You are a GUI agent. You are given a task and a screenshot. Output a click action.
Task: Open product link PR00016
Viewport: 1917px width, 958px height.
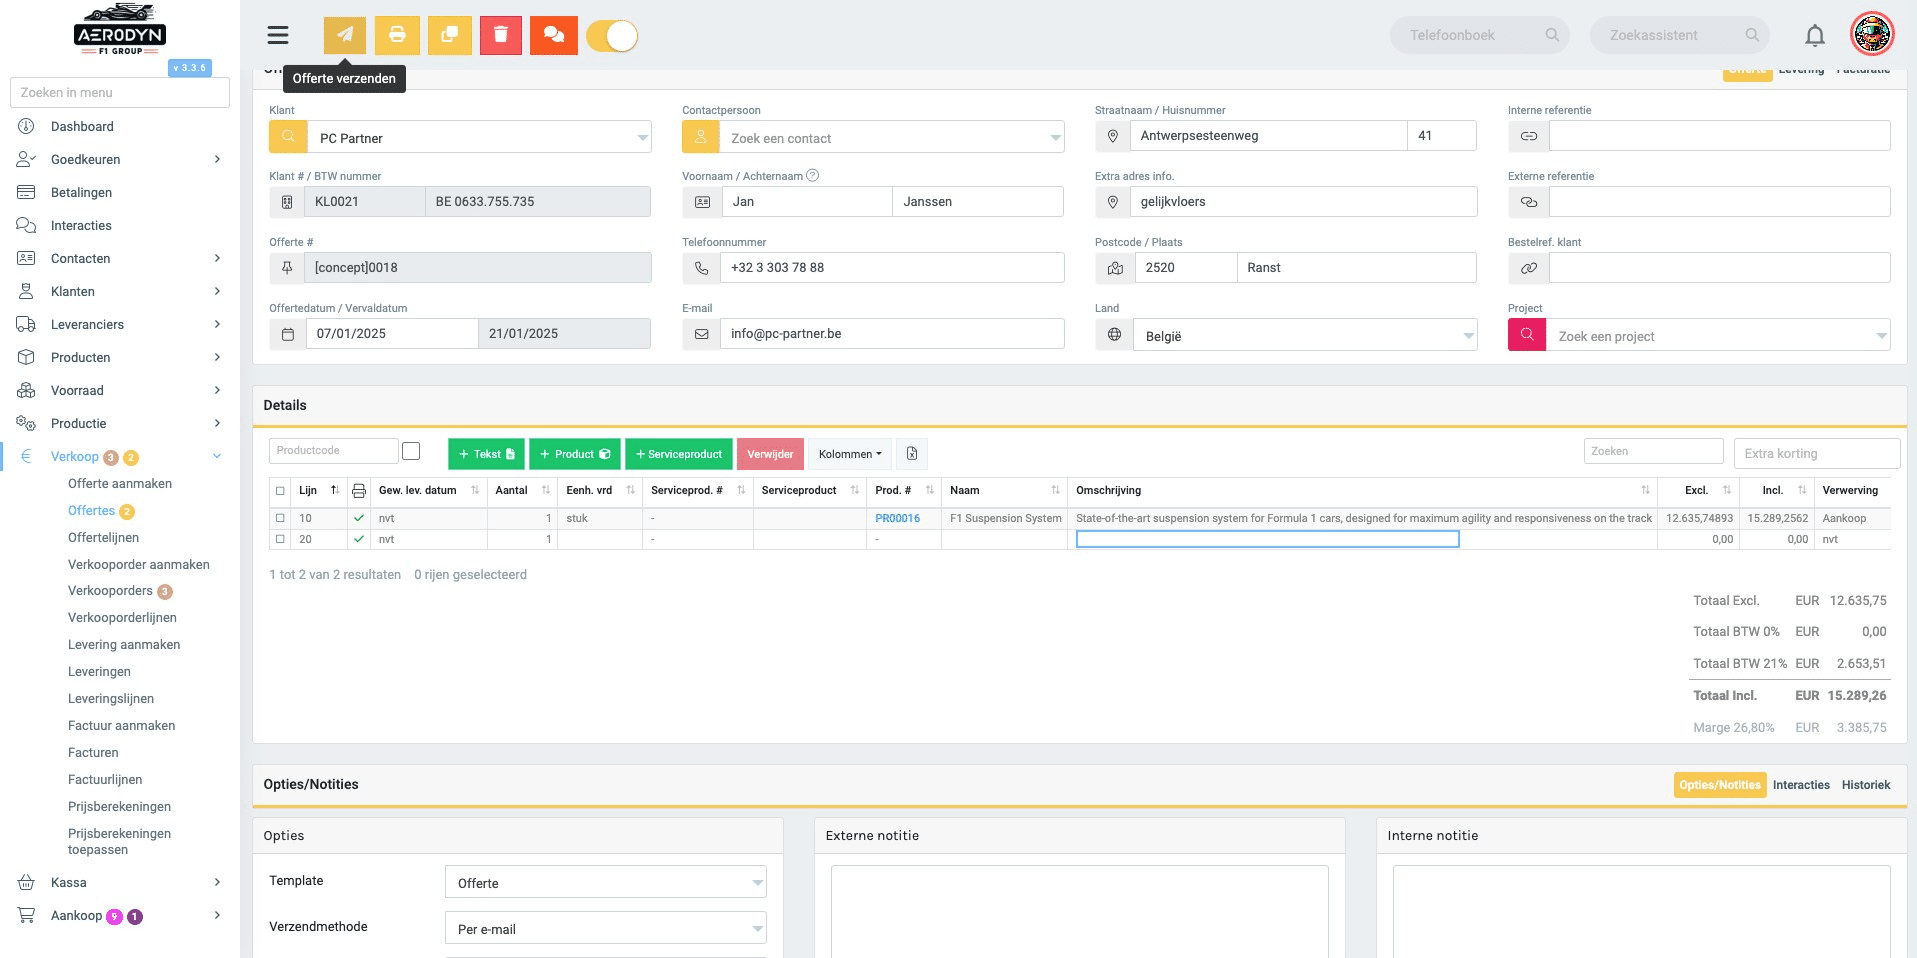tap(897, 518)
